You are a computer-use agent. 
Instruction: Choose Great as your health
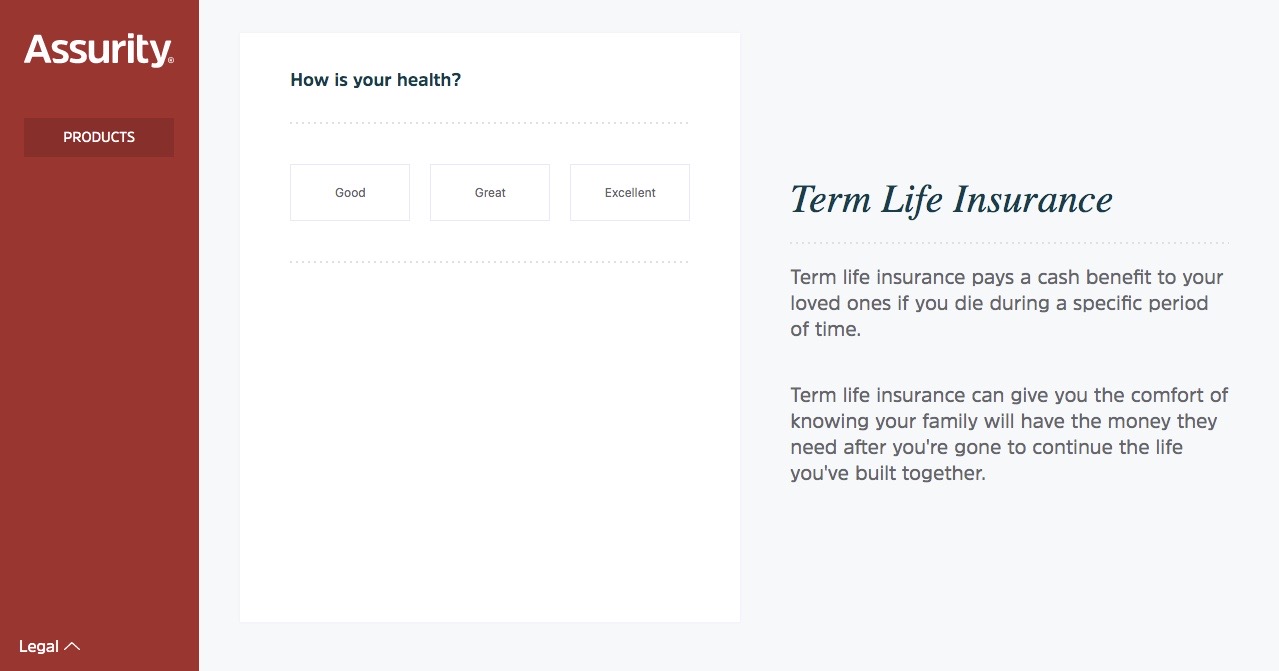click(490, 192)
